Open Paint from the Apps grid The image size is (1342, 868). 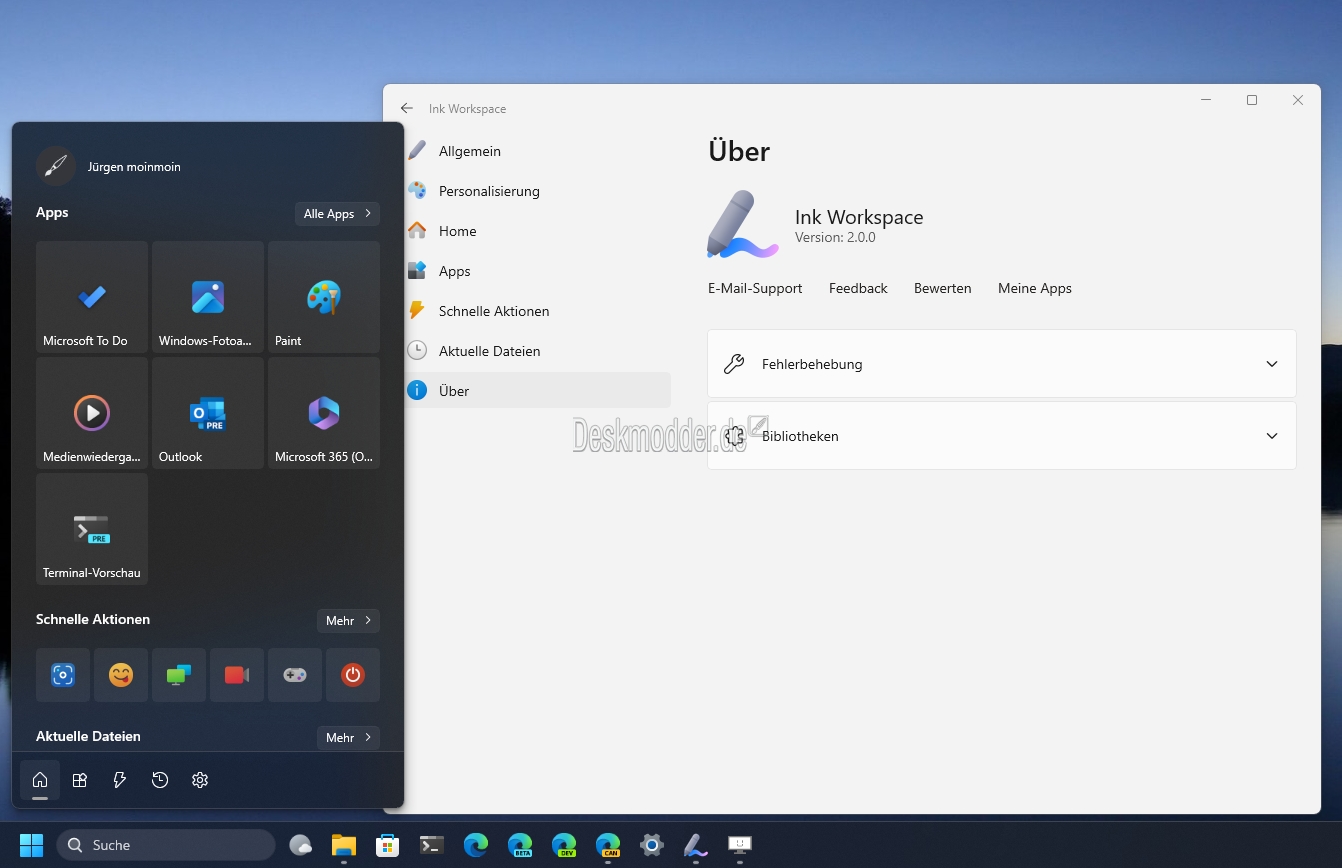(324, 297)
